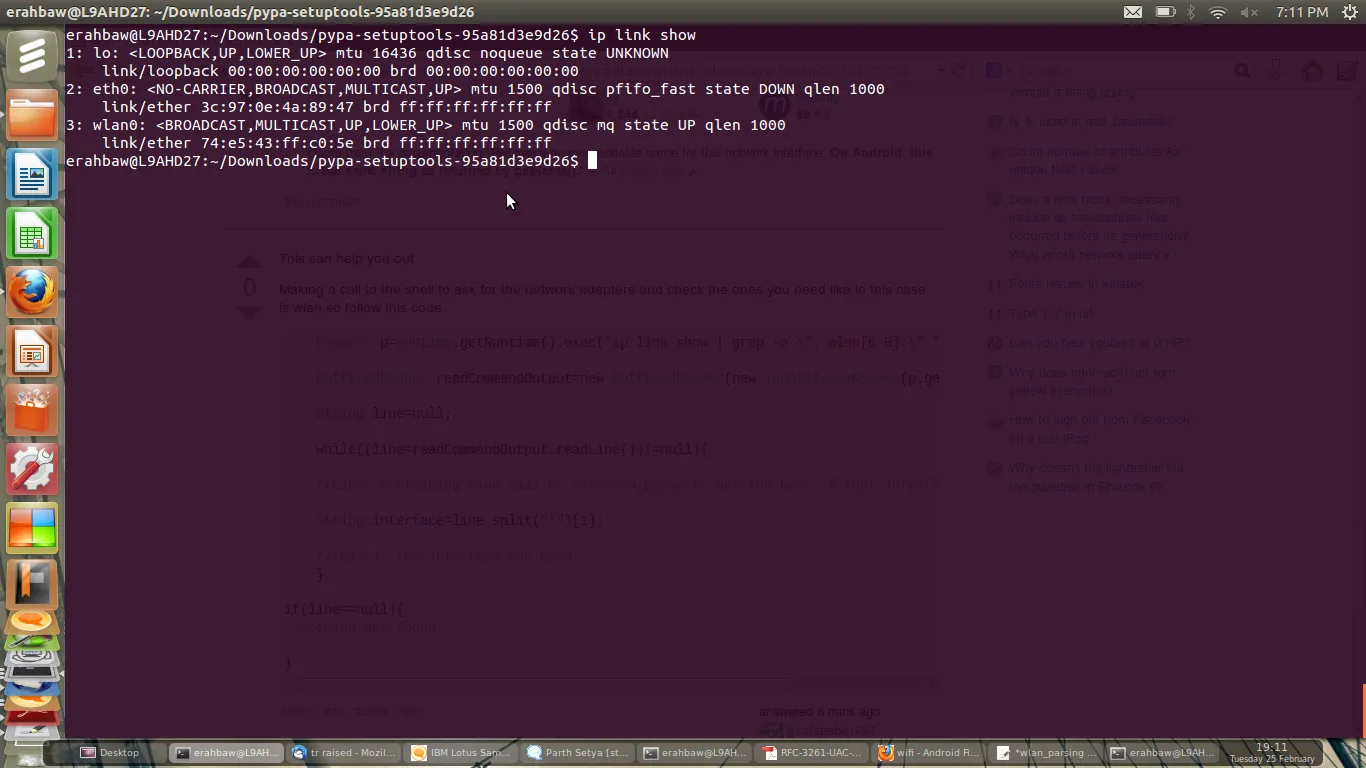The height and width of the screenshot is (768, 1366).
Task: Open the 7:11 PM clock menu
Action: (1302, 12)
